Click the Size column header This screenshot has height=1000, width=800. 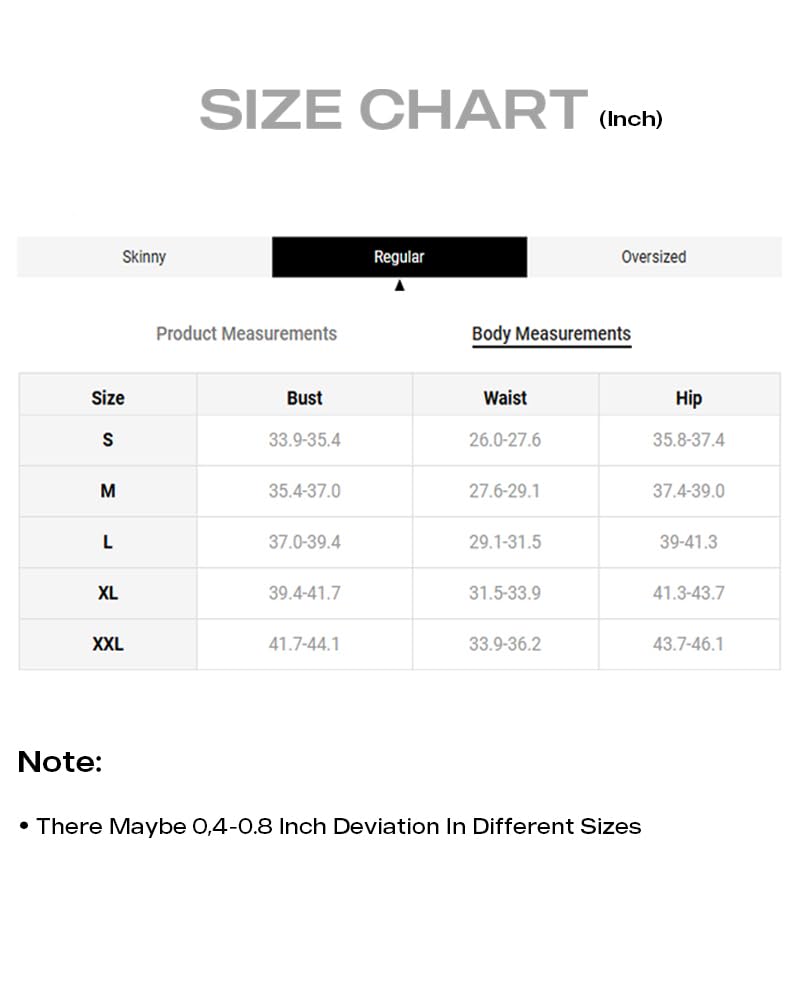click(108, 398)
